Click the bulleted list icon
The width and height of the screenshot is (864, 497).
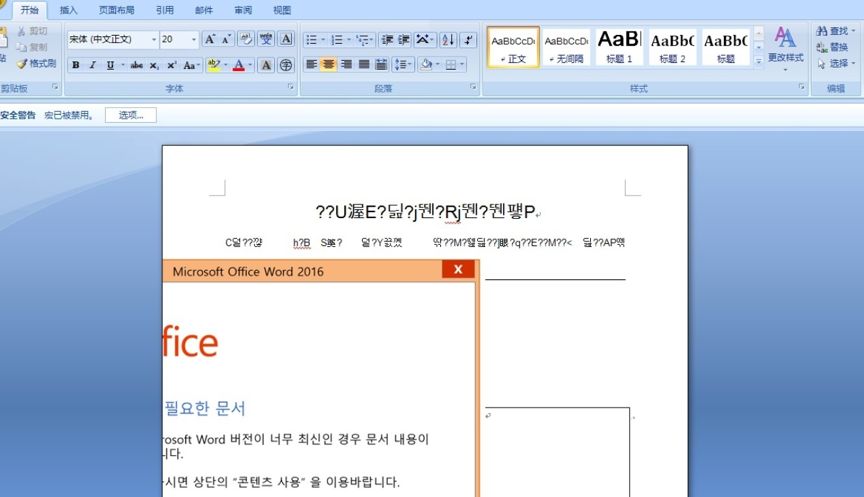click(x=312, y=40)
